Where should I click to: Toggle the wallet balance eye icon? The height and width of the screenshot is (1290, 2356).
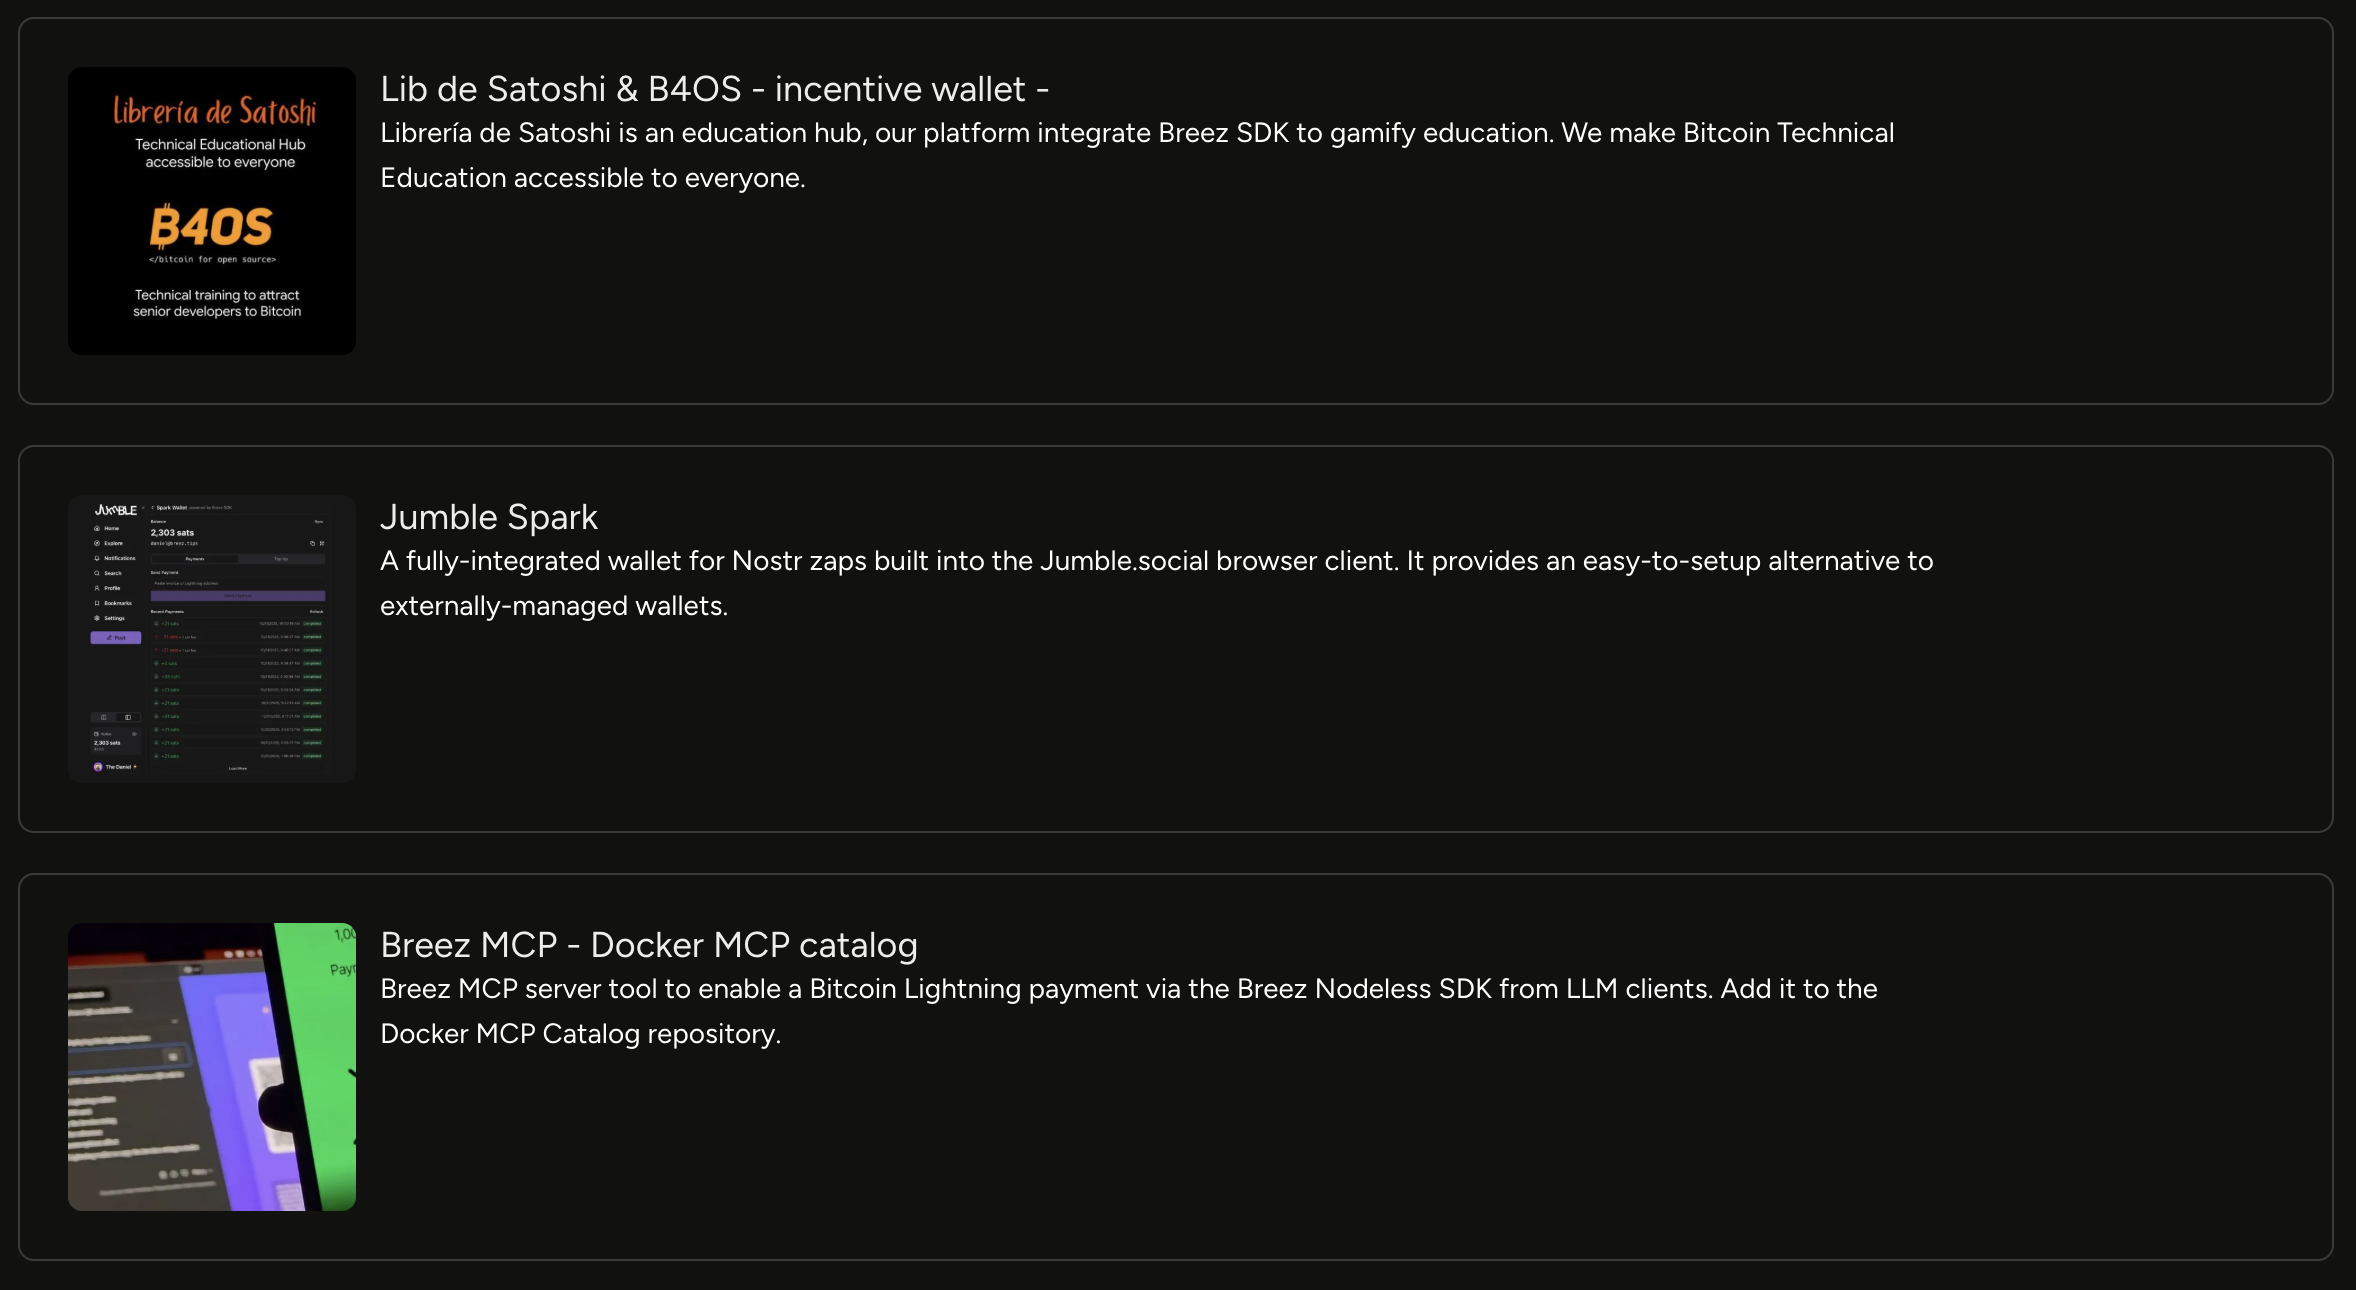coord(134,734)
